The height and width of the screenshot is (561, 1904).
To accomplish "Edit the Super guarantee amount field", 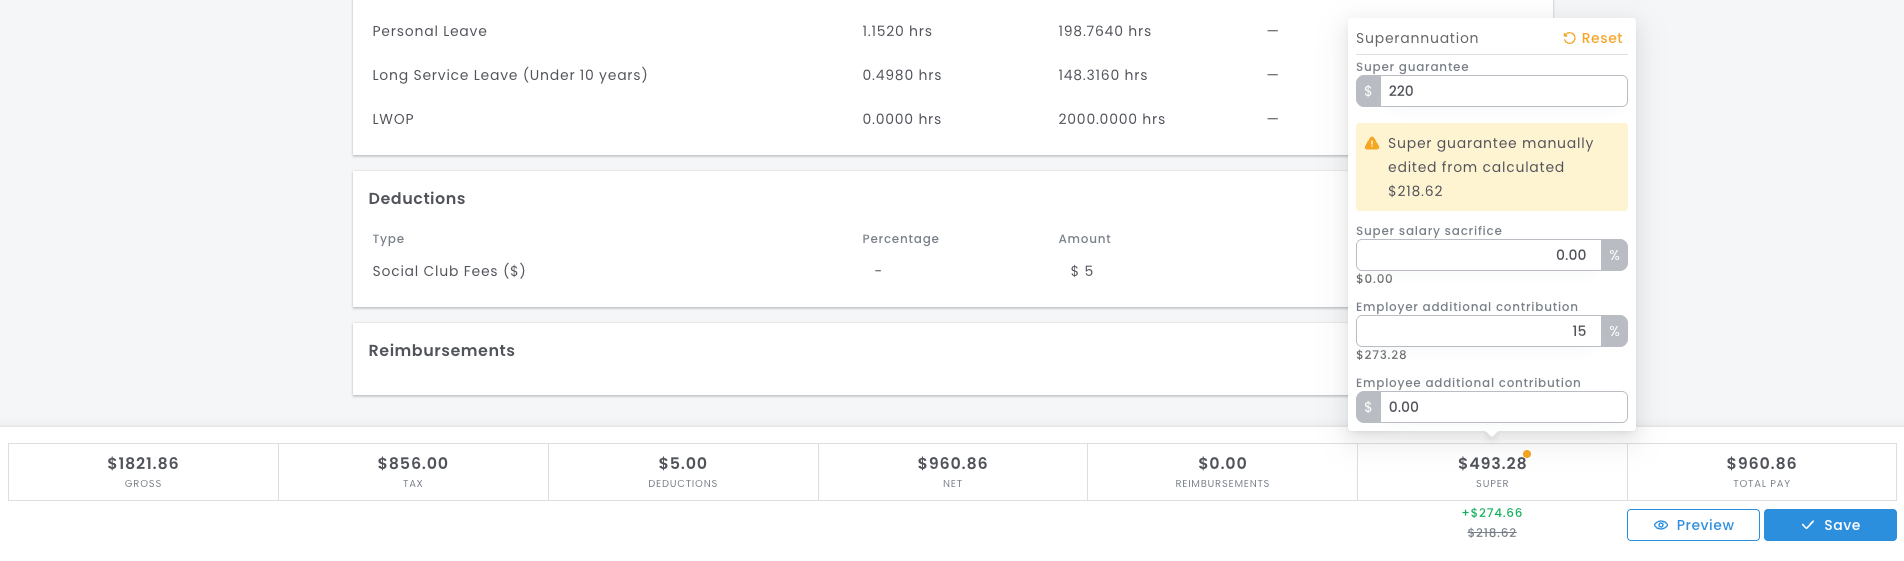I will coord(1503,91).
